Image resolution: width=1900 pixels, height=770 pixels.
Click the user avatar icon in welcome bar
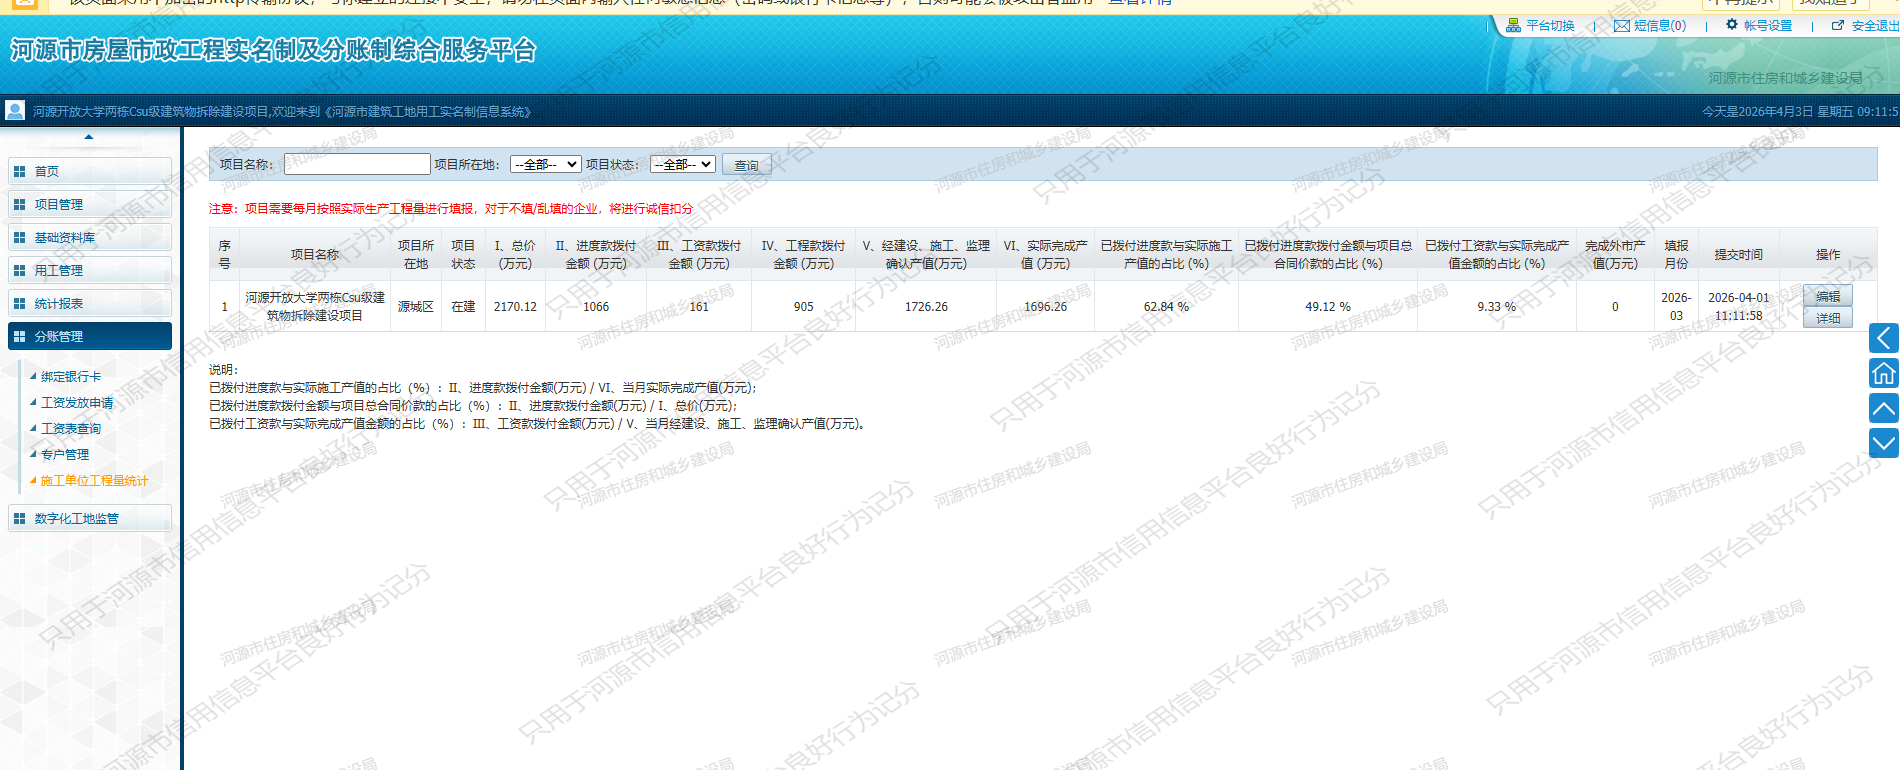[x=15, y=110]
